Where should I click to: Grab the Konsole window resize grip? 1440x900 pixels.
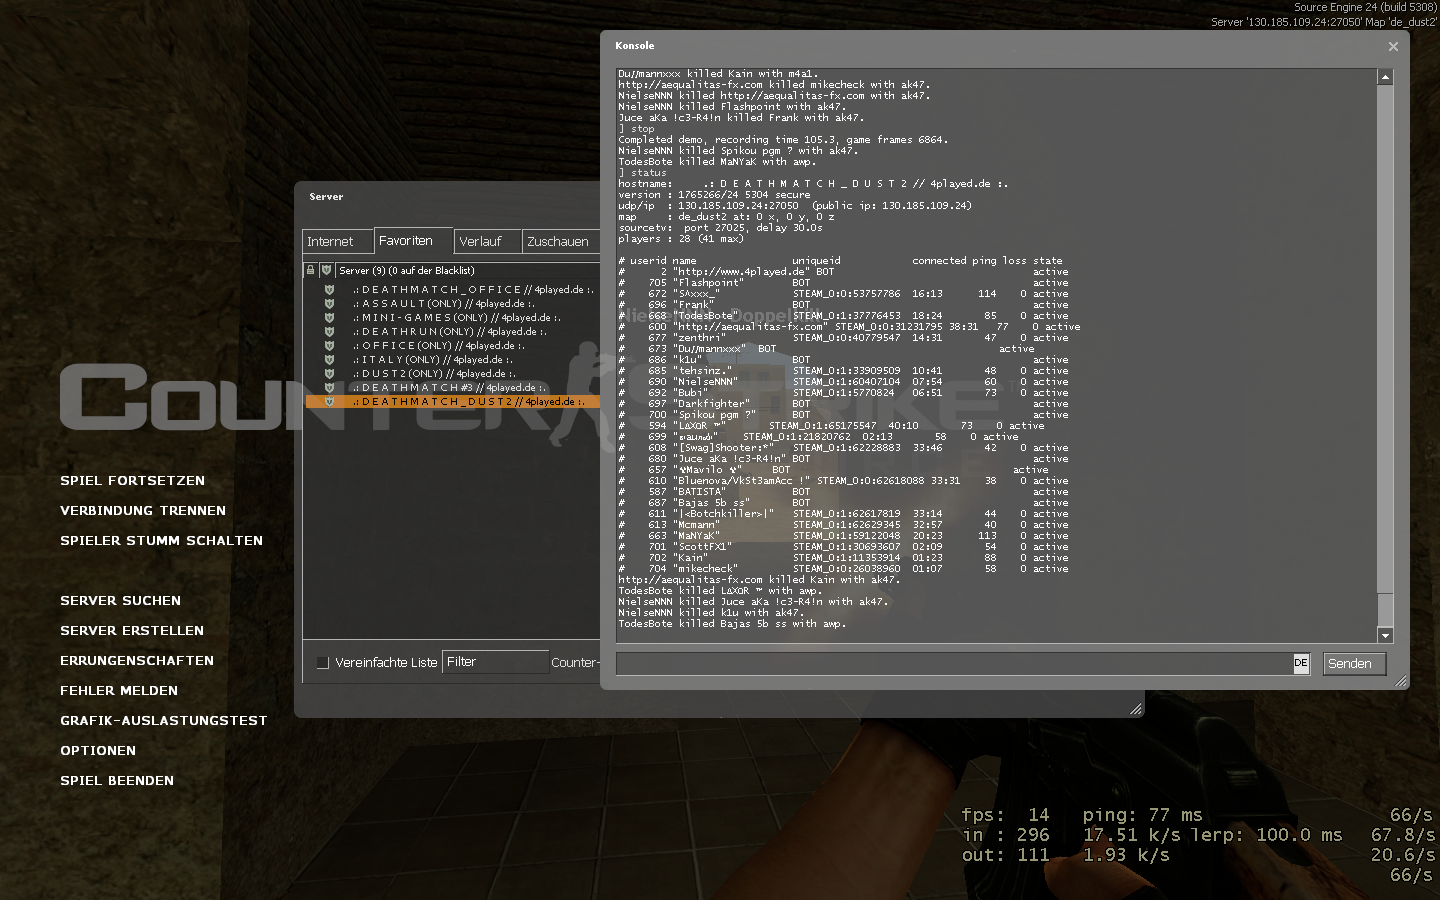pos(1401,681)
